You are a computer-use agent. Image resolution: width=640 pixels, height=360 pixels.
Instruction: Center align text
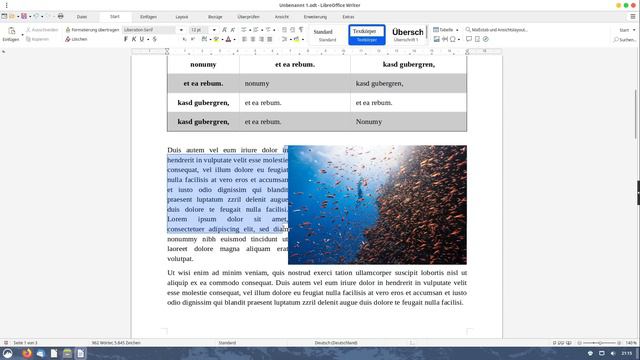click(x=253, y=39)
